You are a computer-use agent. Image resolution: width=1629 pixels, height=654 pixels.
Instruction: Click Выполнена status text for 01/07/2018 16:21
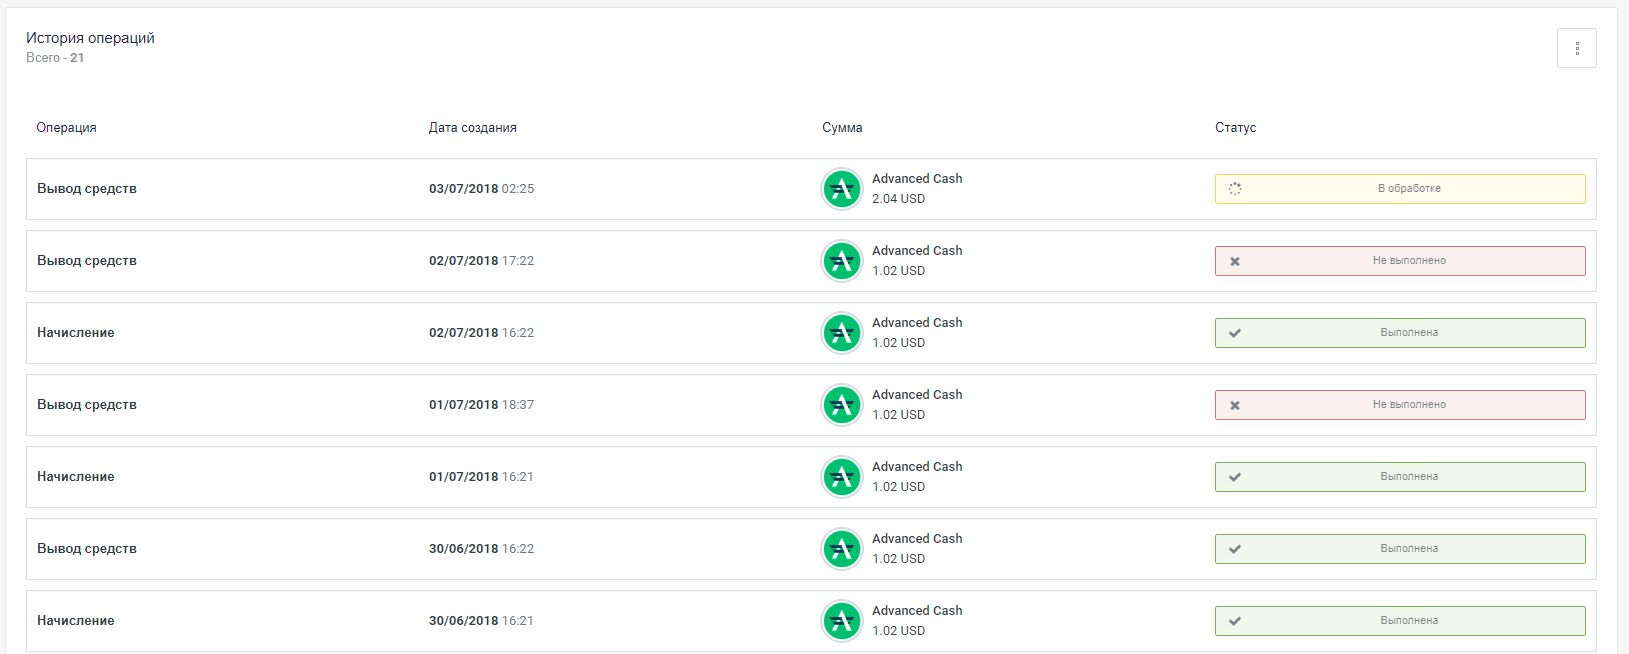coord(1409,476)
